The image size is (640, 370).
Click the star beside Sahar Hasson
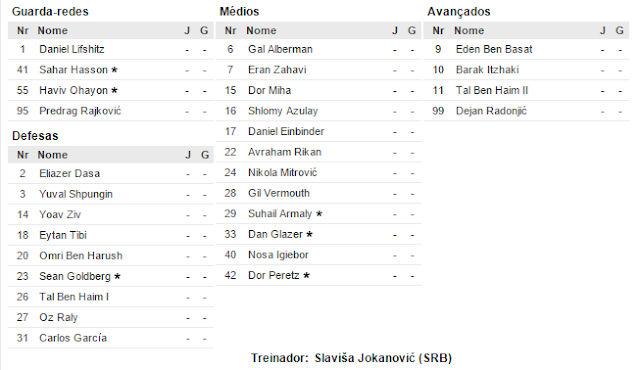[114, 70]
